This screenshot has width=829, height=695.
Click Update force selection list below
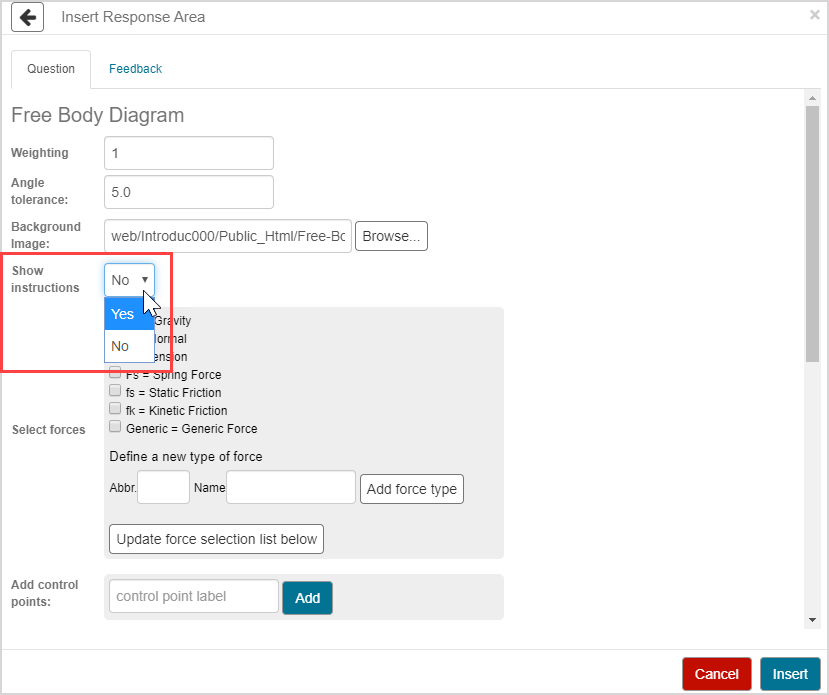216,539
